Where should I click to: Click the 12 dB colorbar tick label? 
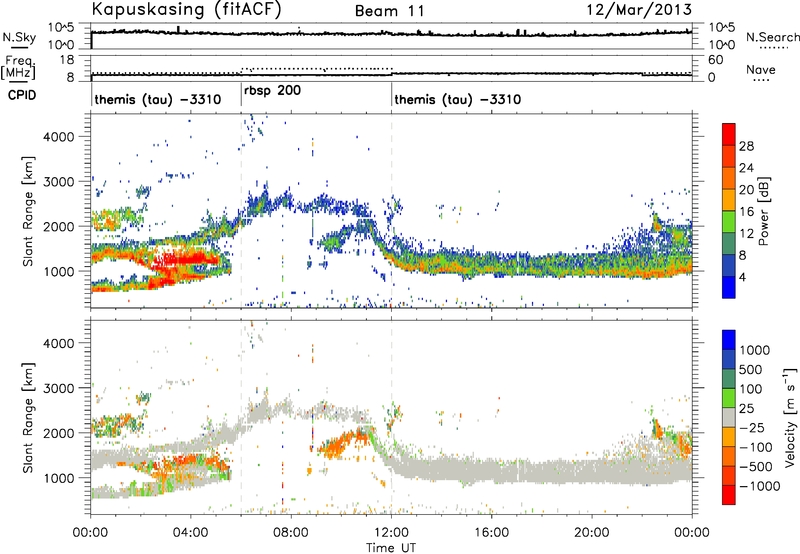(x=746, y=234)
